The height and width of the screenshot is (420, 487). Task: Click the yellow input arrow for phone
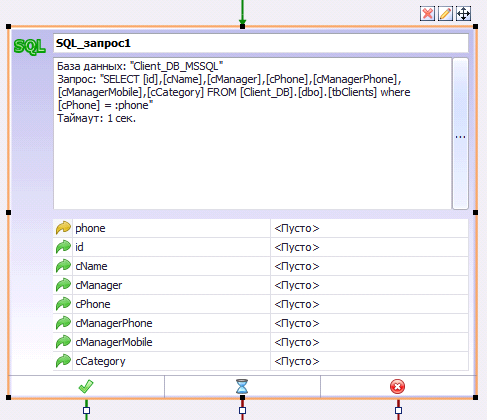tap(63, 228)
